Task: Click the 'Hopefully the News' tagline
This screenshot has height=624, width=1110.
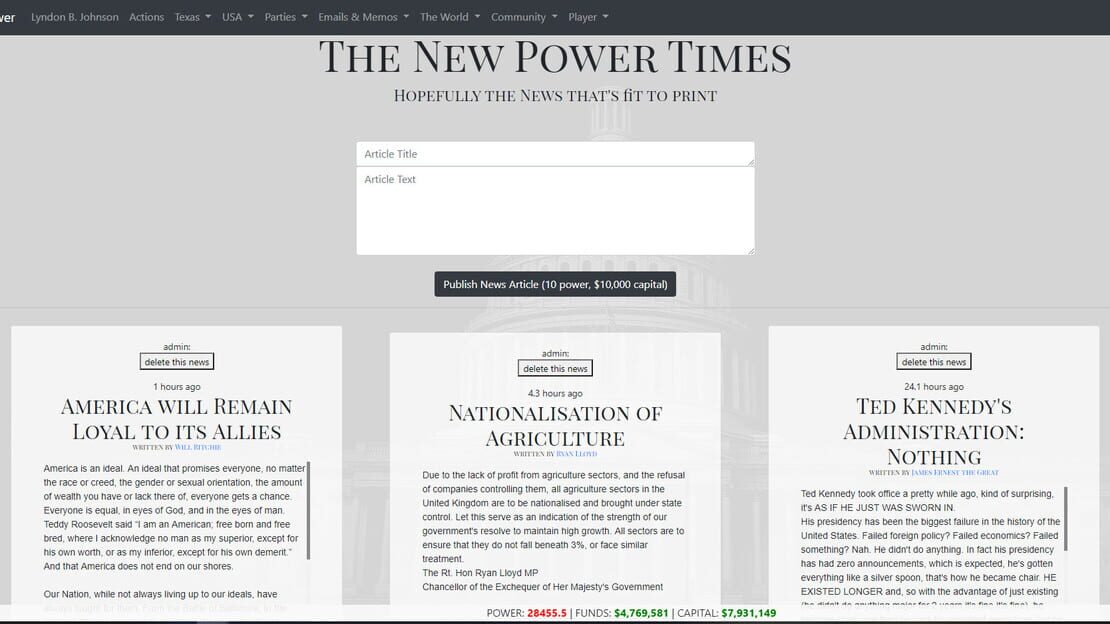Action: pyautogui.click(x=555, y=96)
